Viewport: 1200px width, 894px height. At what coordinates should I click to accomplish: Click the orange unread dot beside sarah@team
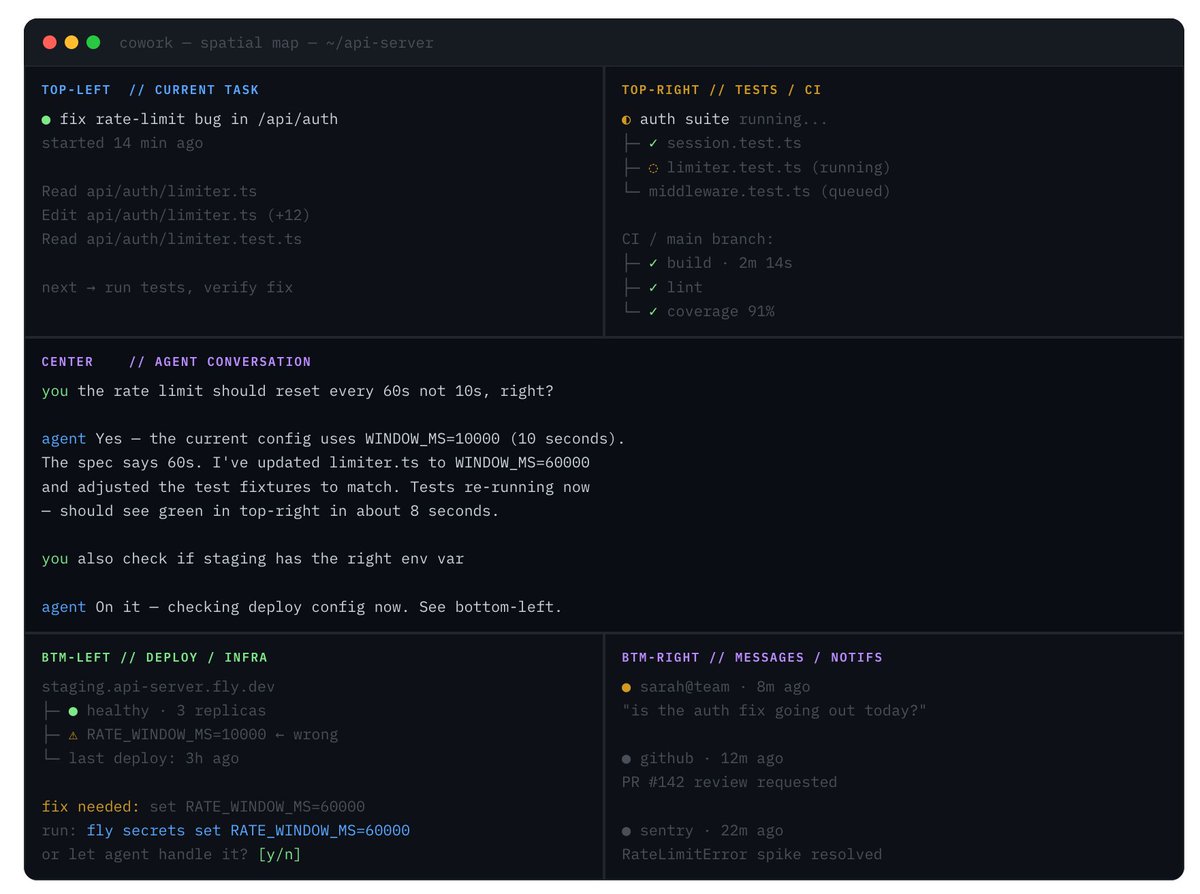[x=626, y=688]
